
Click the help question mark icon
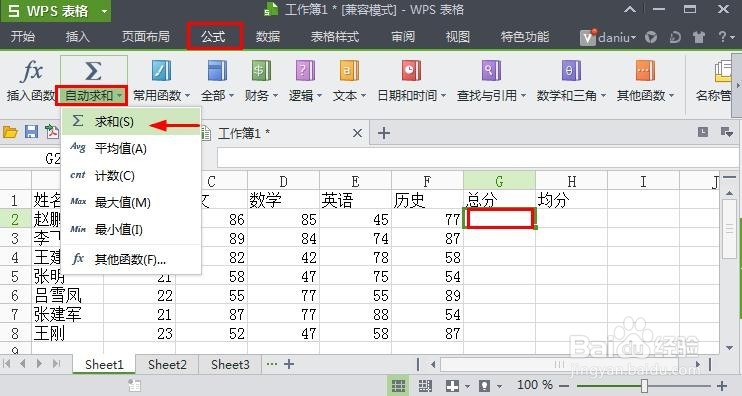[722, 37]
